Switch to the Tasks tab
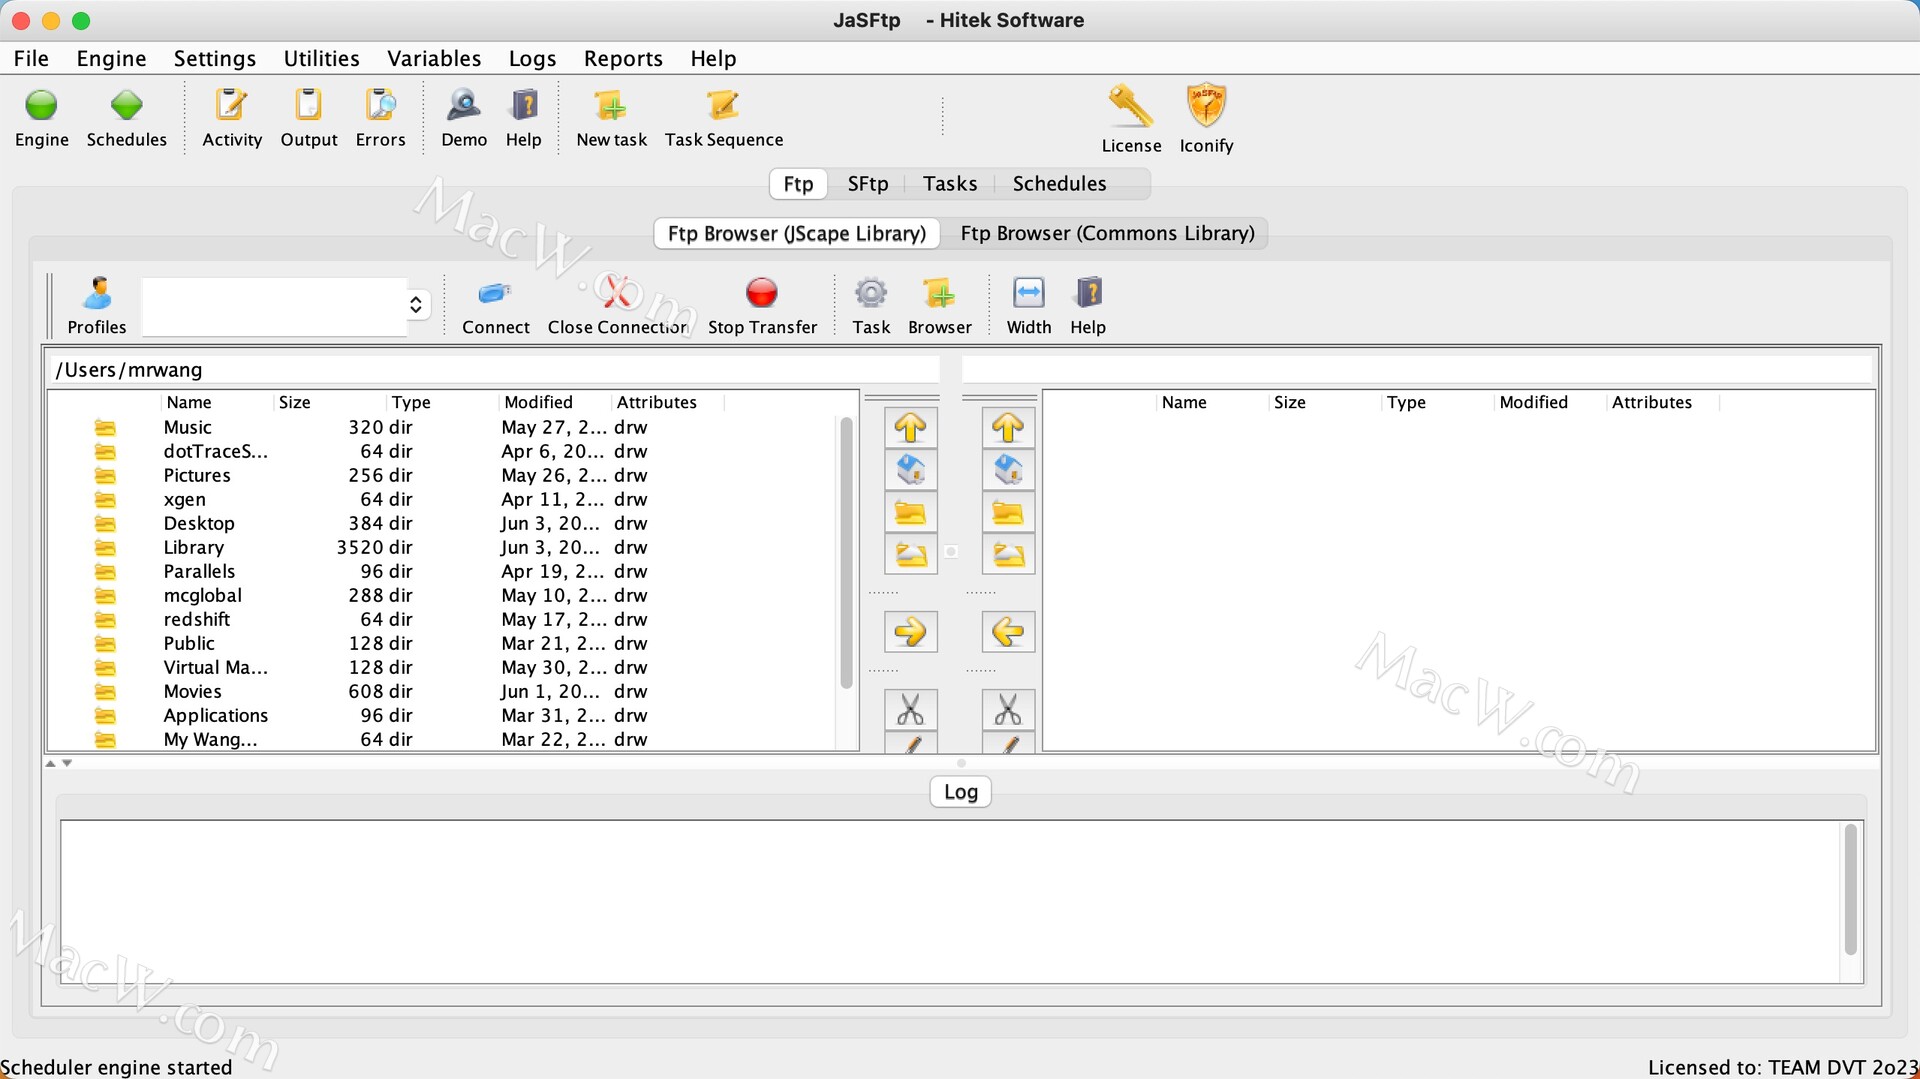This screenshot has width=1920, height=1079. (x=950, y=184)
